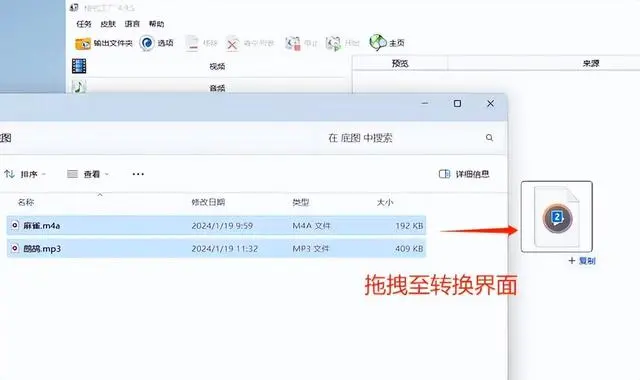Viewport: 640px width, 380px height.
Task: Click the audio file icon of the .mp3 file
Action: pyautogui.click(x=15, y=248)
